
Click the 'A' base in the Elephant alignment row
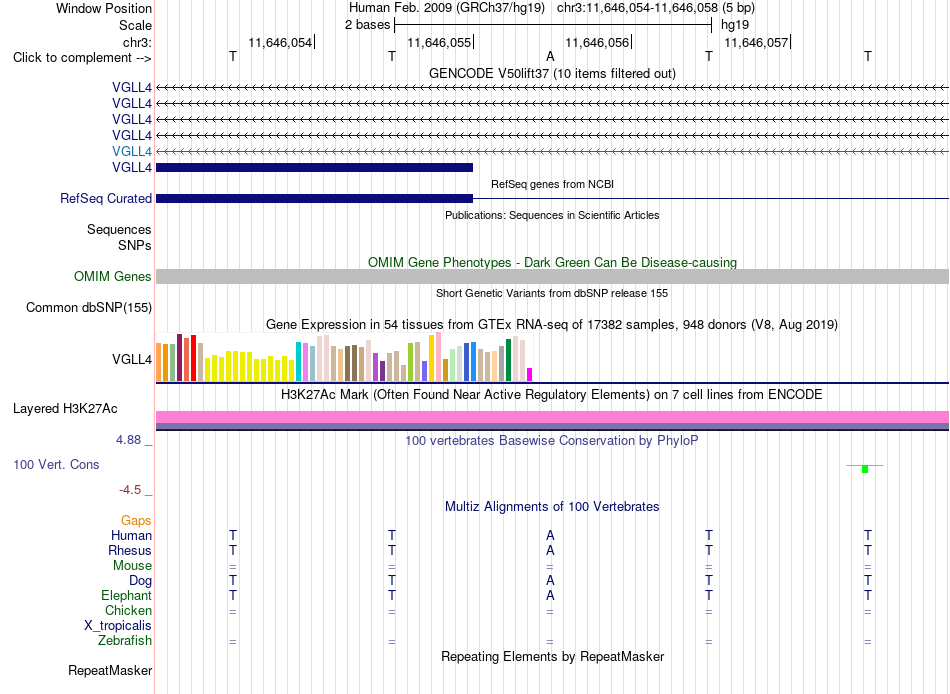coord(550,595)
